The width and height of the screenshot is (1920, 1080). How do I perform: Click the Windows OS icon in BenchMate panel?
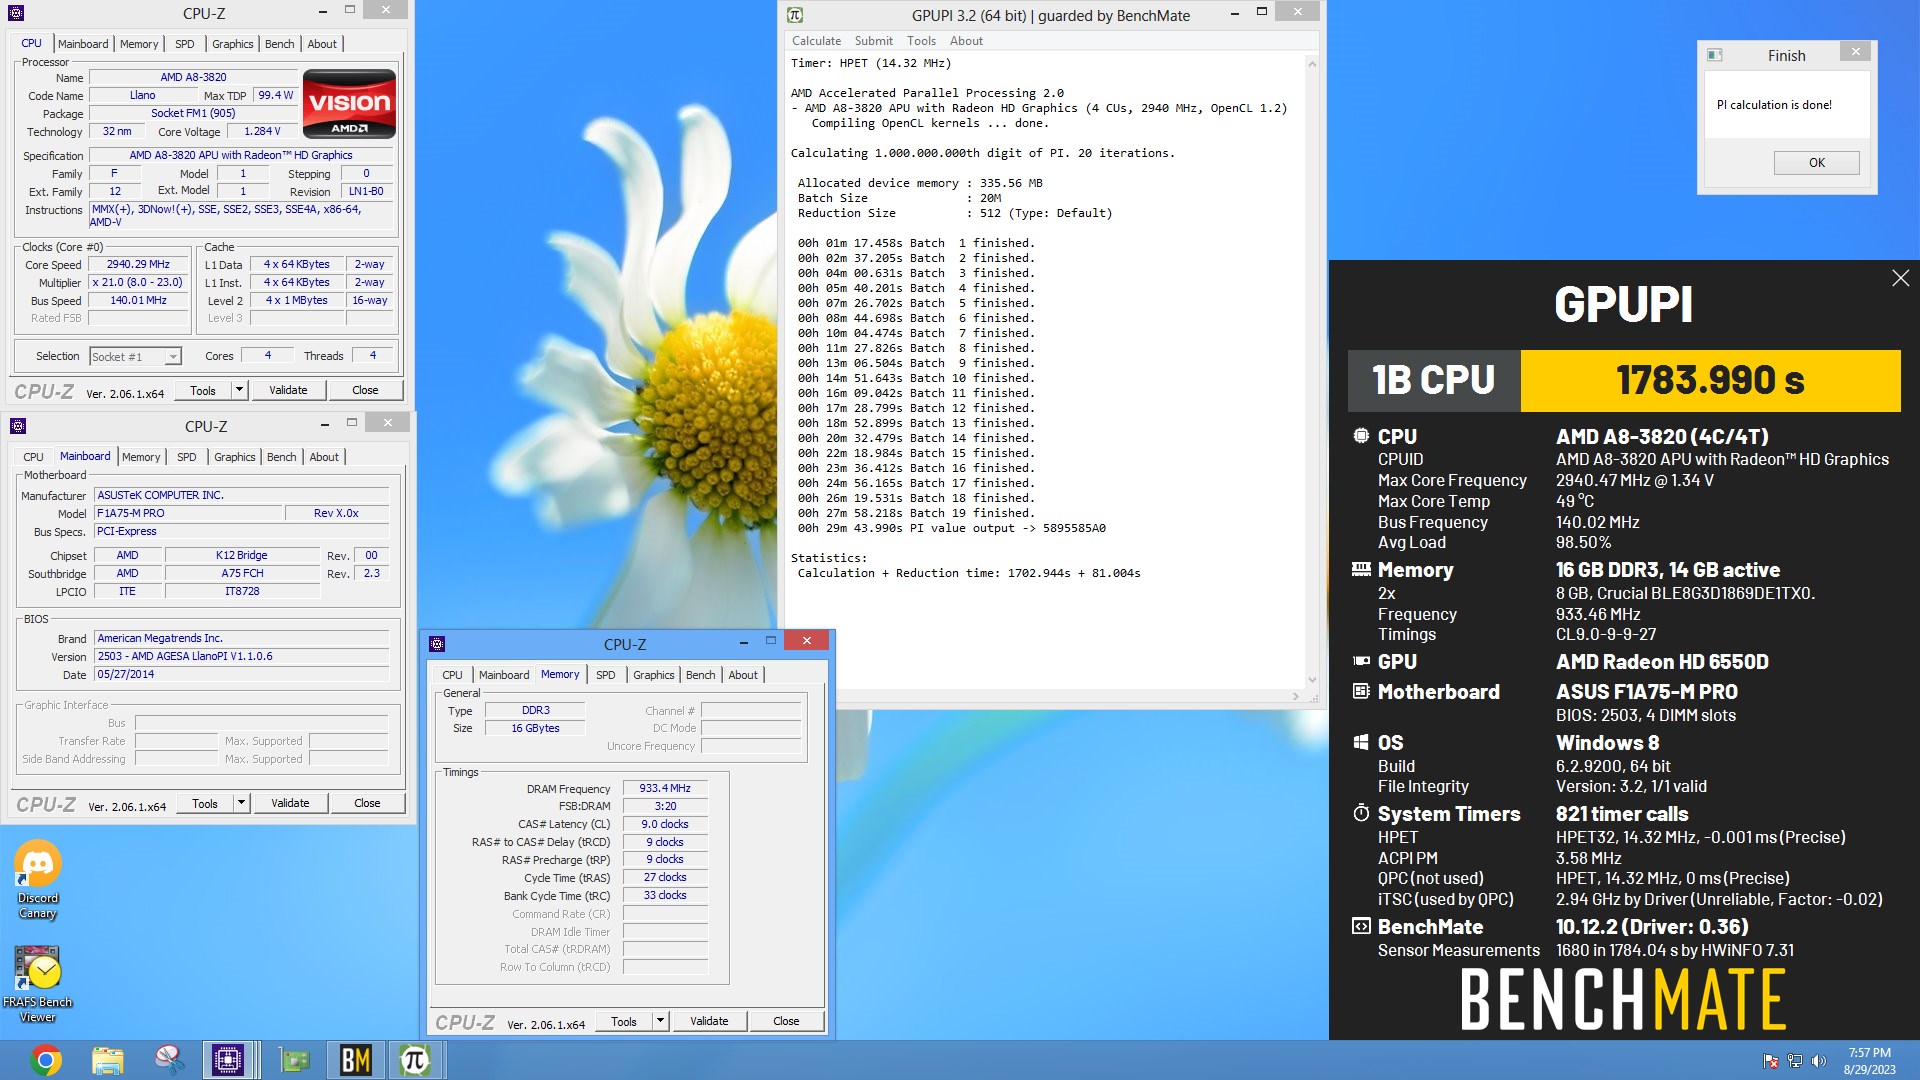click(x=1361, y=742)
